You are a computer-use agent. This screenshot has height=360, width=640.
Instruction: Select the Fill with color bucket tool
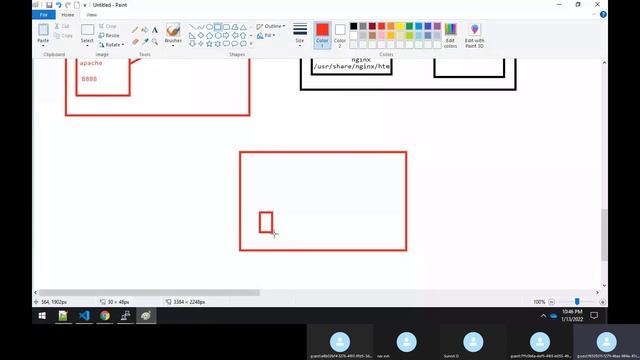(x=144, y=30)
